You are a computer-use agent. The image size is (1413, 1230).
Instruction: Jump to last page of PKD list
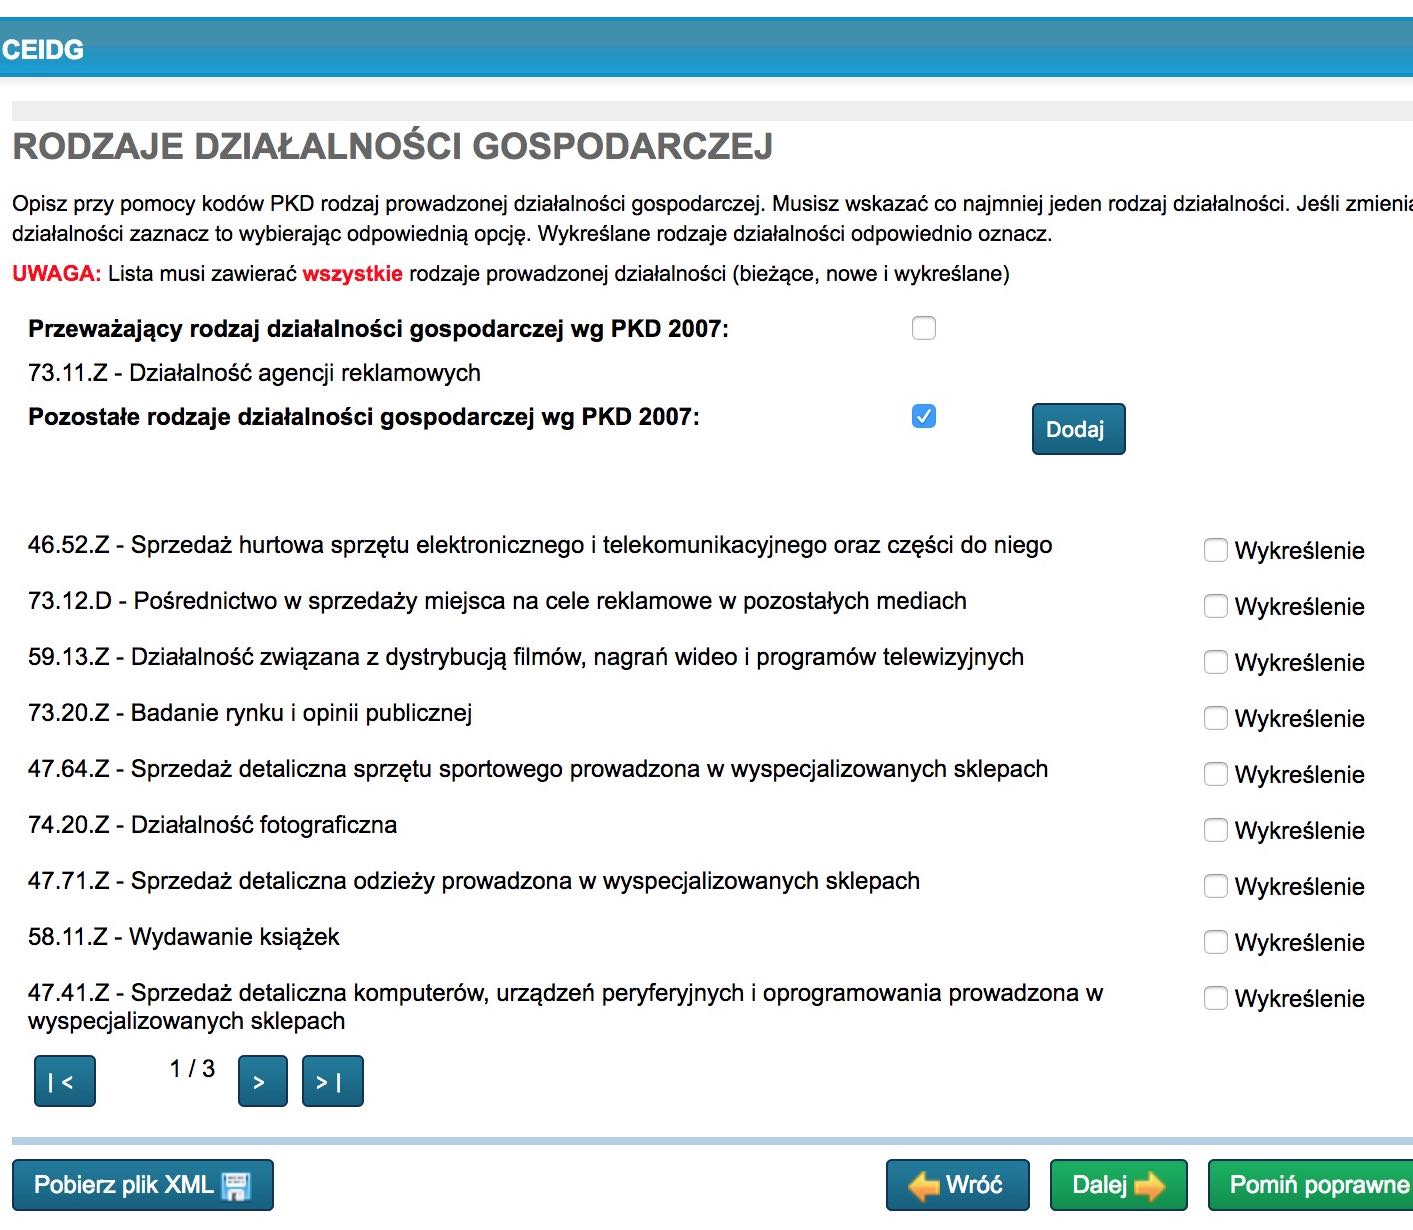click(x=332, y=1081)
